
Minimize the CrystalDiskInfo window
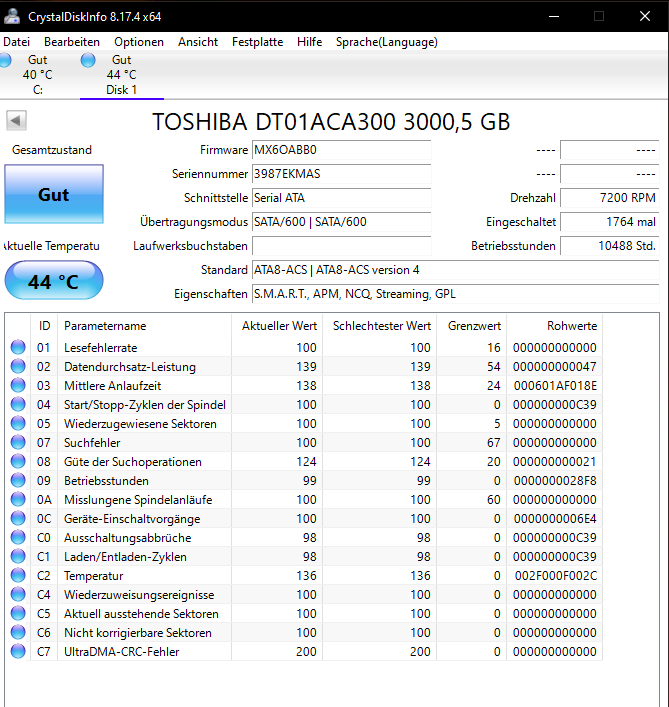554,16
